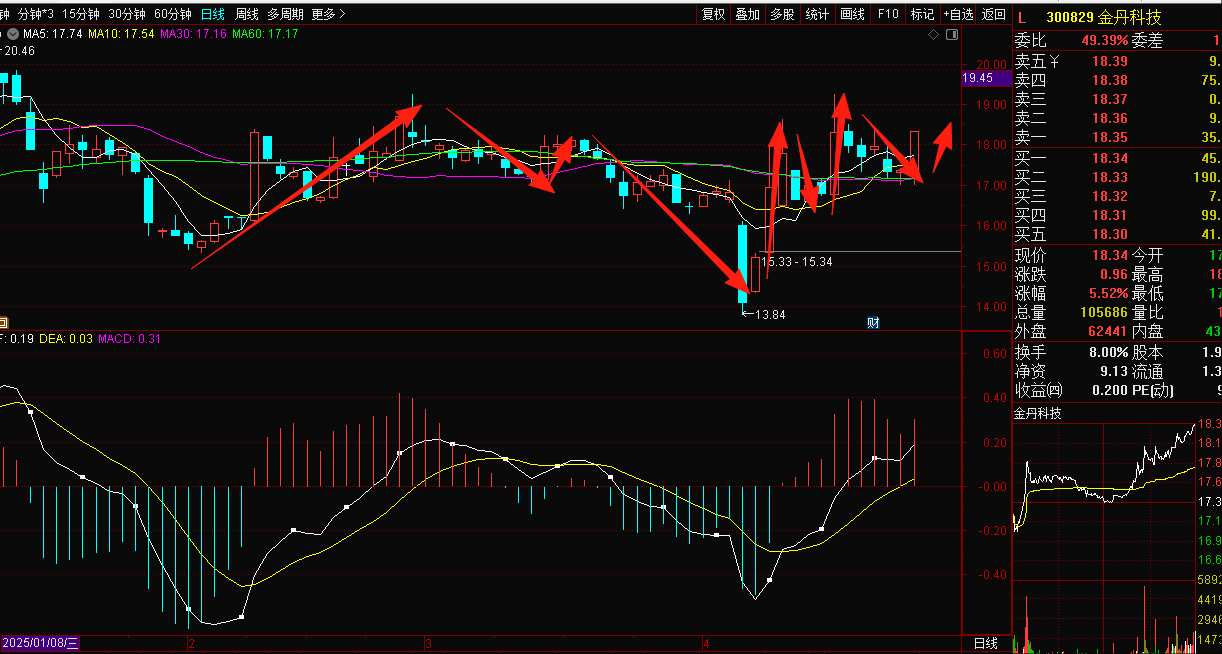Click the 买五 price 18.30
The width and height of the screenshot is (1222, 654).
[x=1109, y=234]
